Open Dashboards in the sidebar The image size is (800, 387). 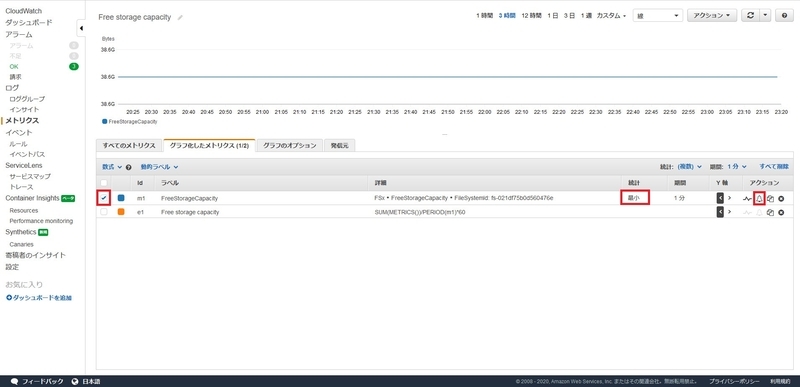(29, 22)
